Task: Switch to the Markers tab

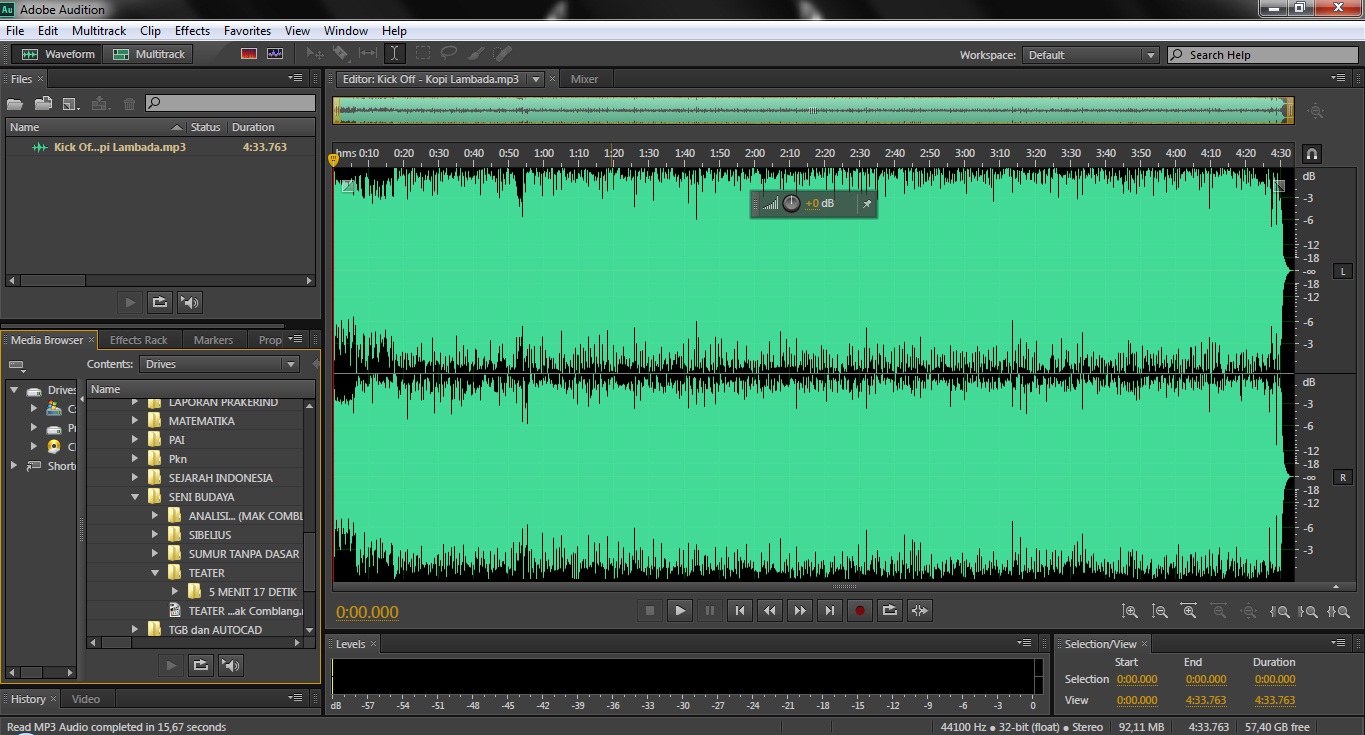Action: (x=213, y=340)
